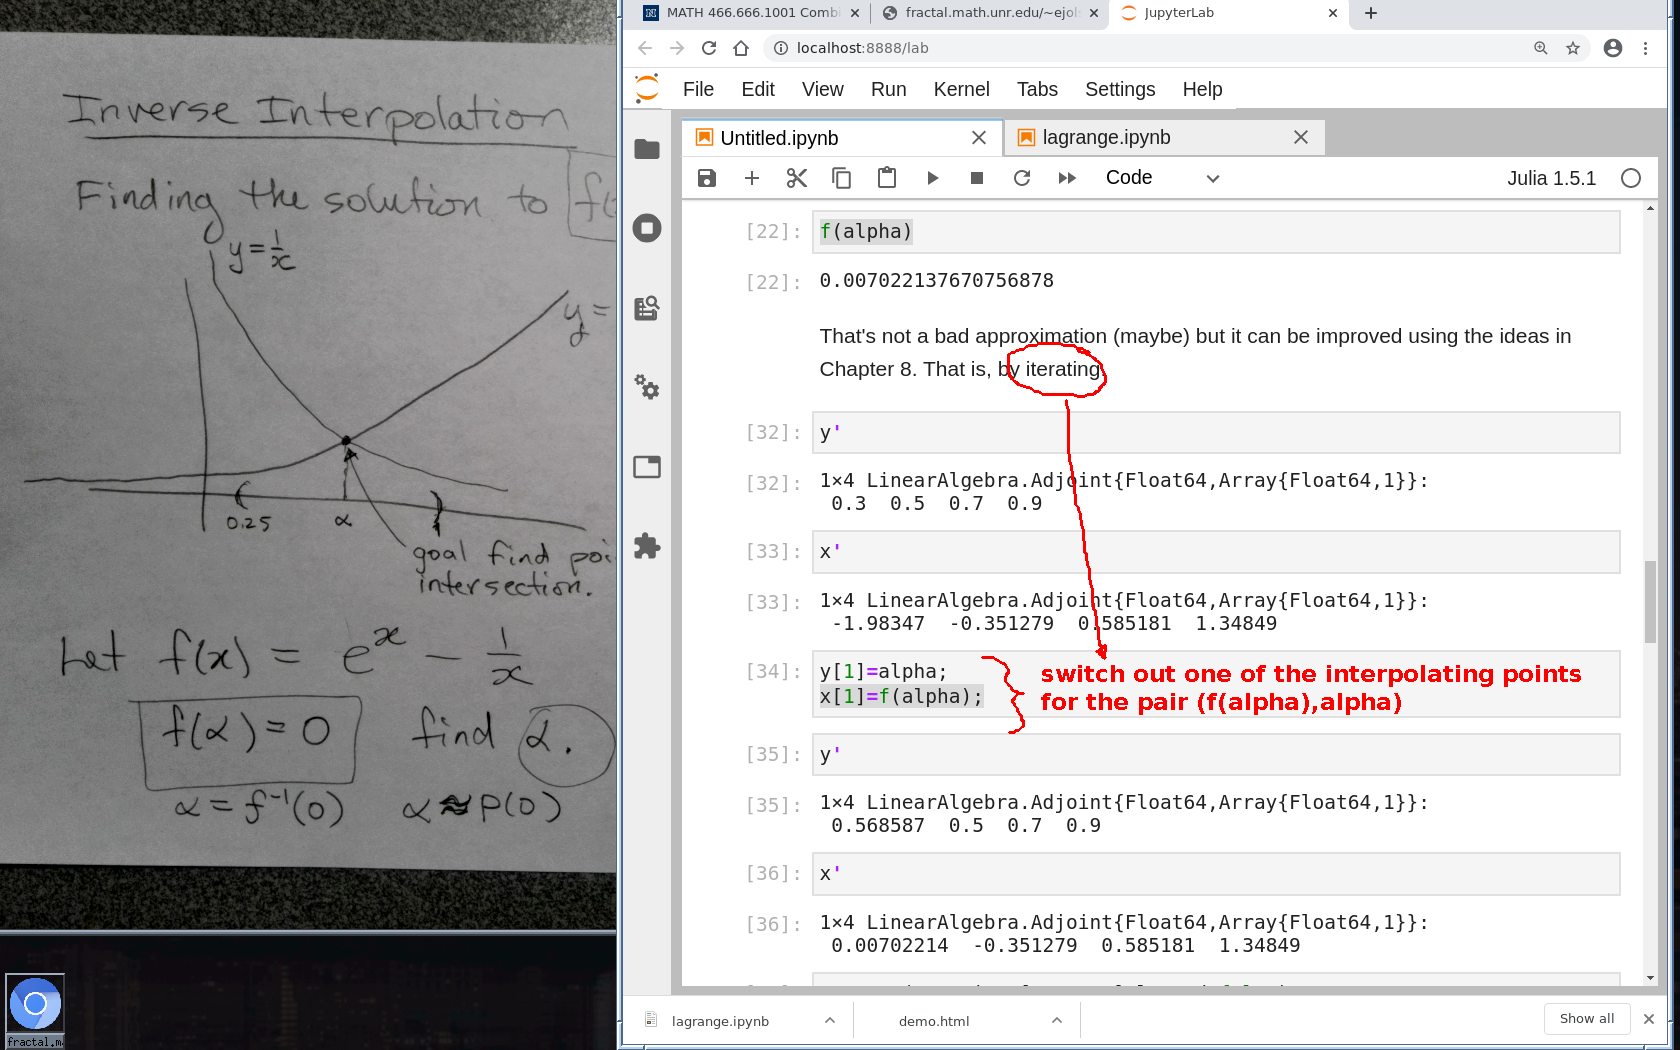This screenshot has height=1050, width=1680.
Task: Open the Kernel menu
Action: click(x=961, y=89)
